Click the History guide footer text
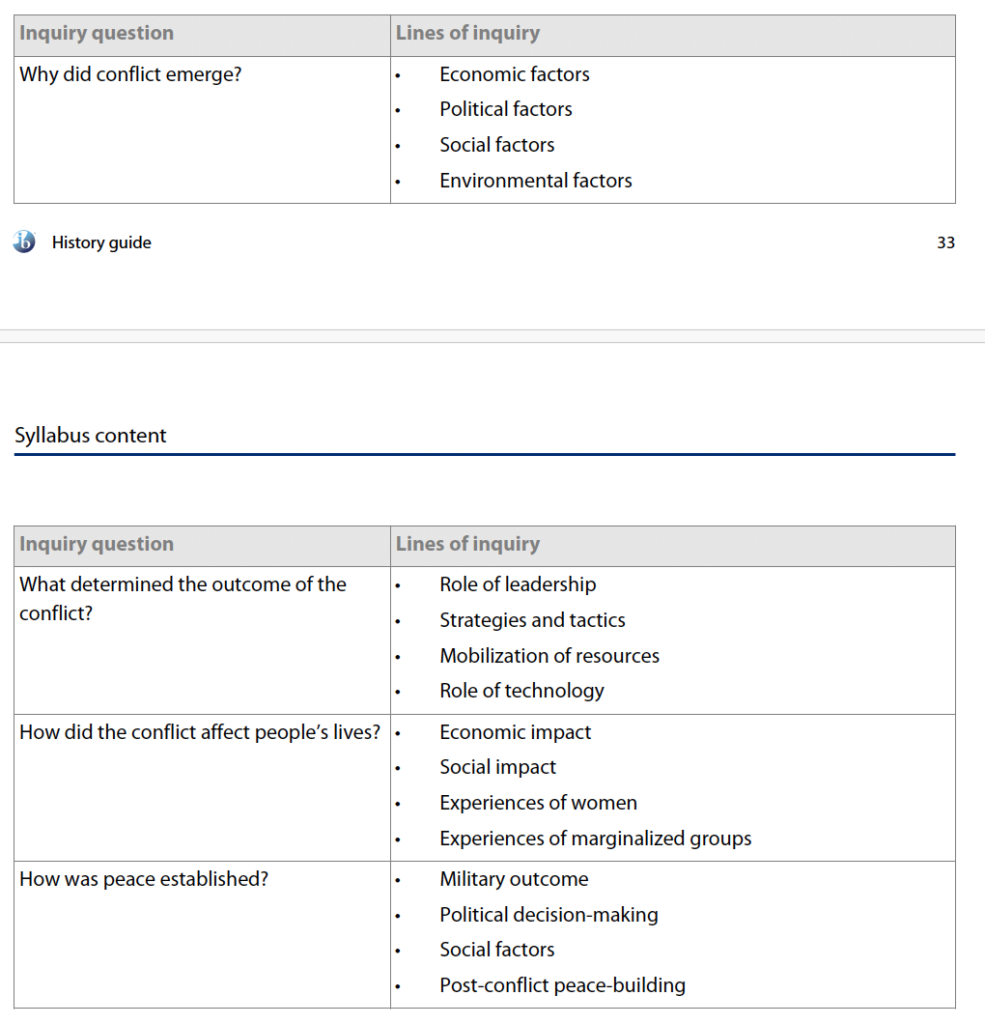 tap(101, 242)
